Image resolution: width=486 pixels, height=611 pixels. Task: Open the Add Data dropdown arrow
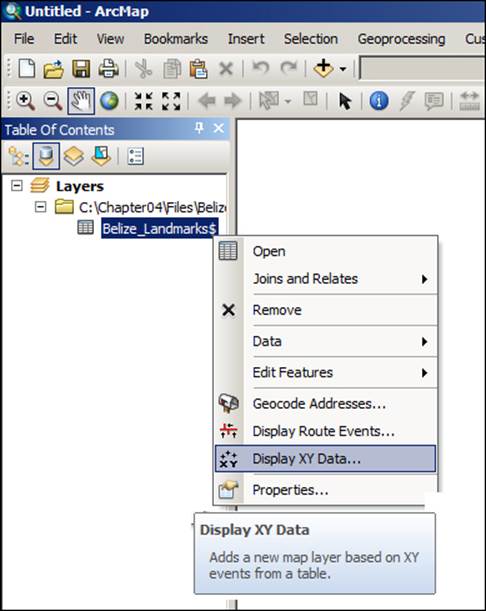click(x=343, y=69)
